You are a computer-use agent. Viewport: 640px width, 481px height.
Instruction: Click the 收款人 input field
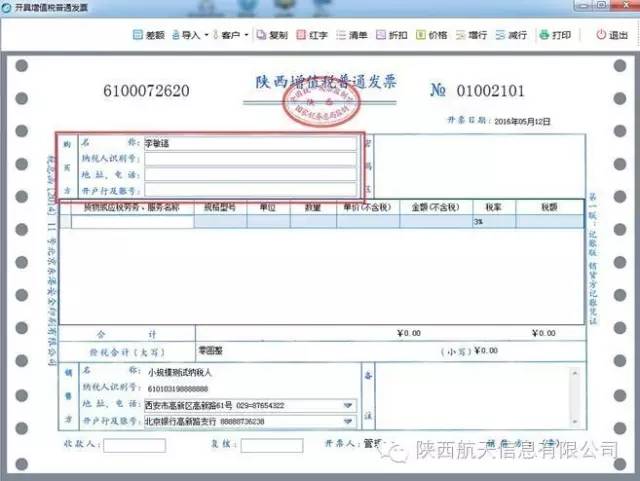tap(135, 445)
